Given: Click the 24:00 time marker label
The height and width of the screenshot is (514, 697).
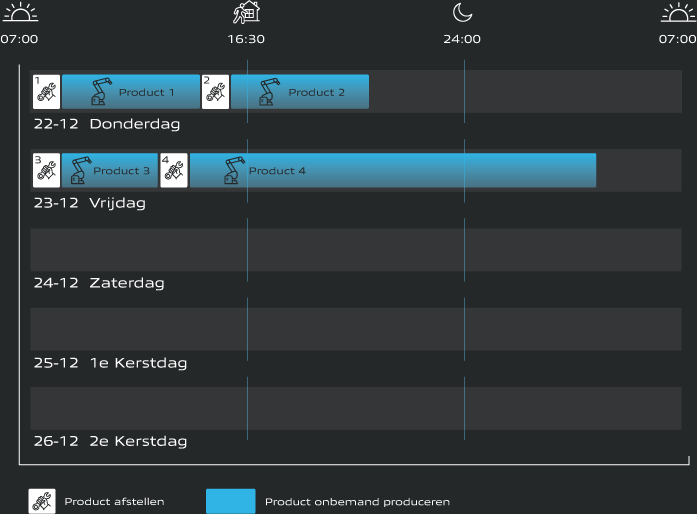Looking at the screenshot, I should click(x=462, y=40).
